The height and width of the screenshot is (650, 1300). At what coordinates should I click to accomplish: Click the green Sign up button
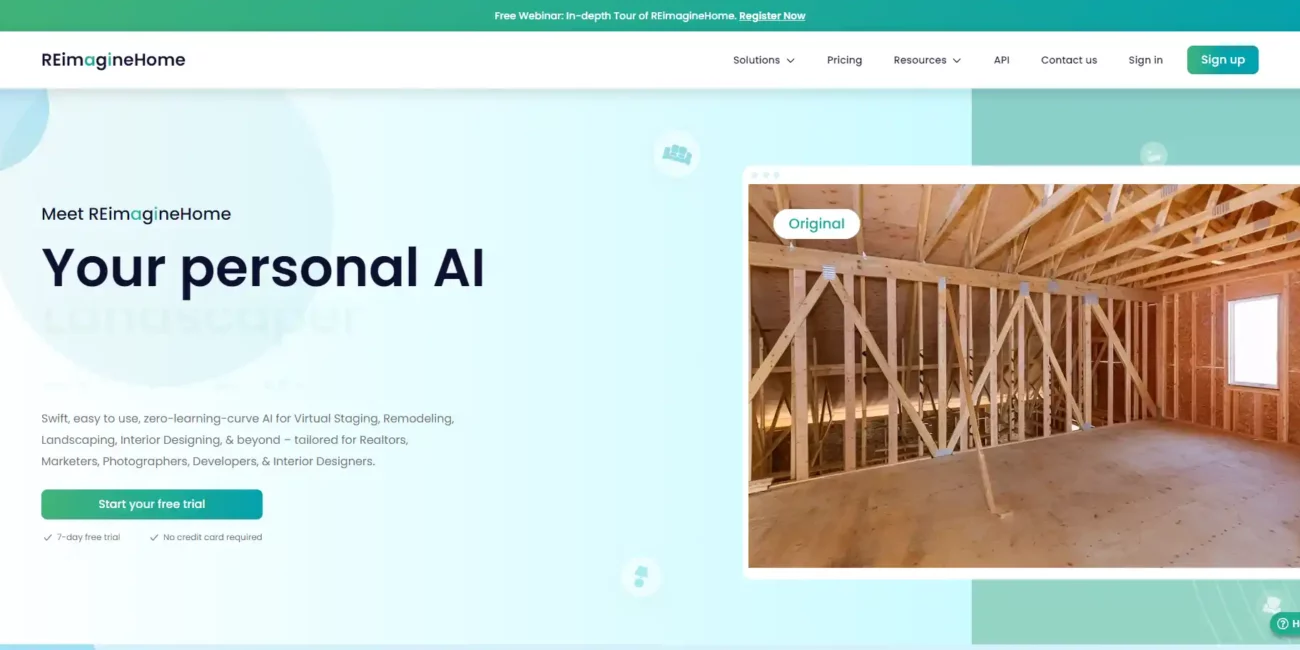pos(1222,60)
